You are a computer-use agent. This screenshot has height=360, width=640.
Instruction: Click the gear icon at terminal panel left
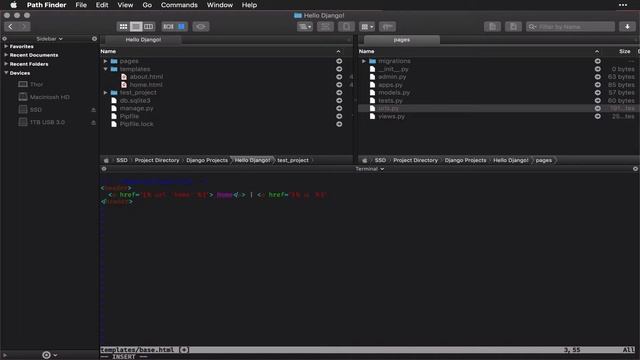(x=104, y=169)
